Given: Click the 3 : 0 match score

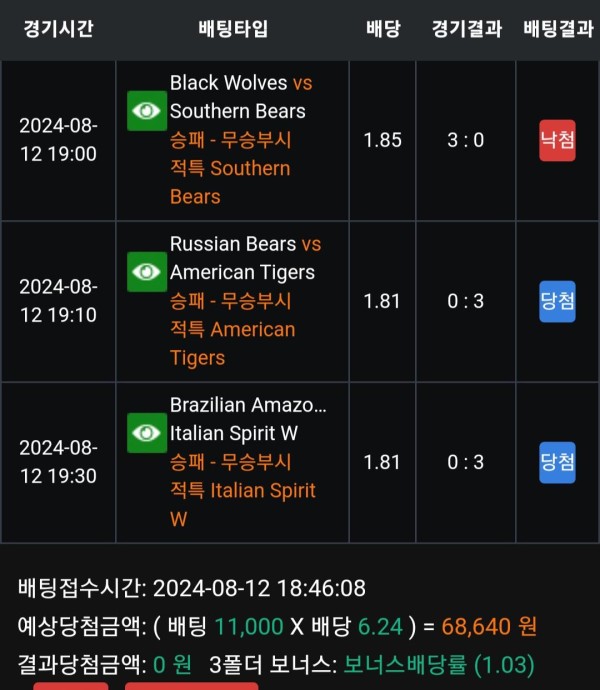Looking at the screenshot, I should coord(466,140).
